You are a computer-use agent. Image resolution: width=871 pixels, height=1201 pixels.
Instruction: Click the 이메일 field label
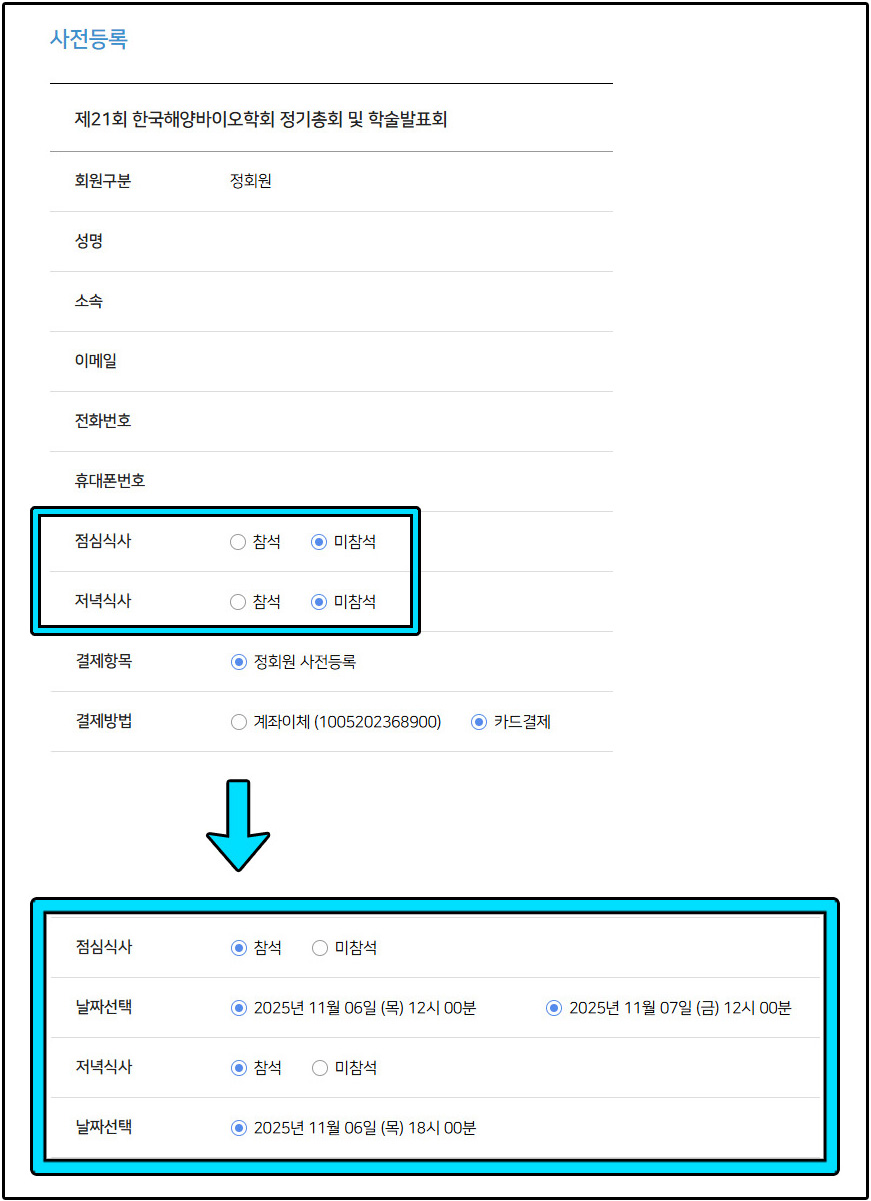(96, 361)
